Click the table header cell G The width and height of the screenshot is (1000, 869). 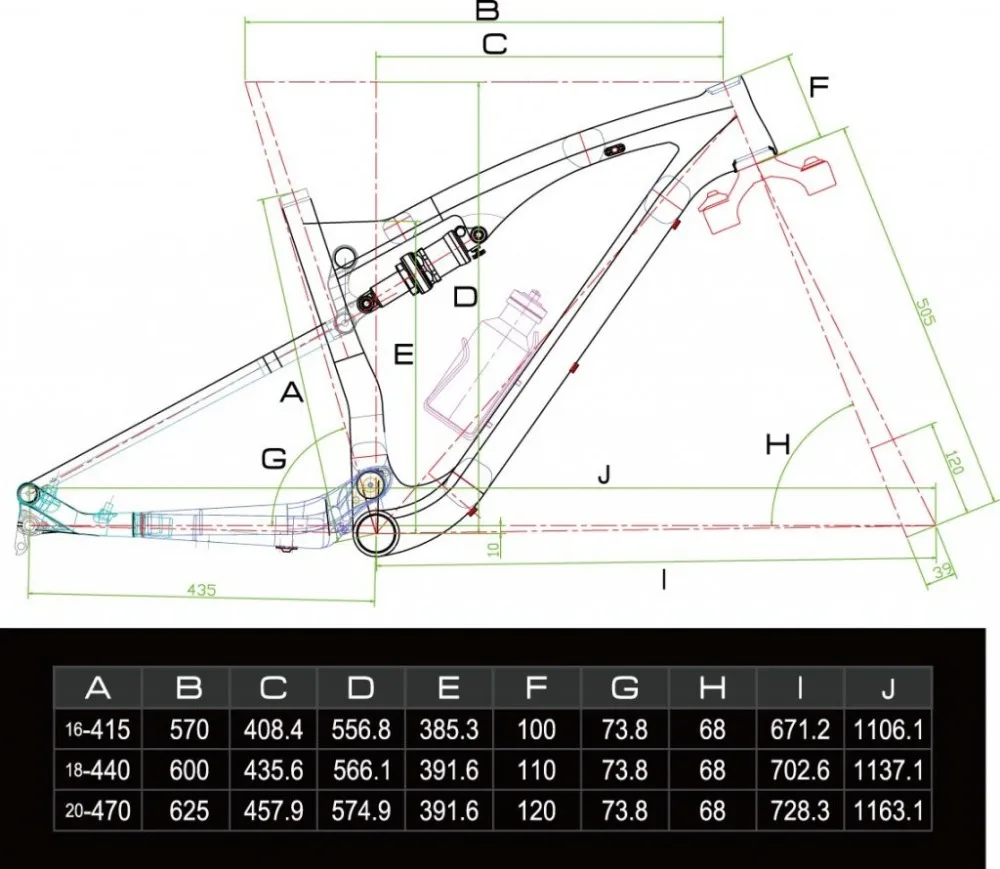click(x=624, y=687)
